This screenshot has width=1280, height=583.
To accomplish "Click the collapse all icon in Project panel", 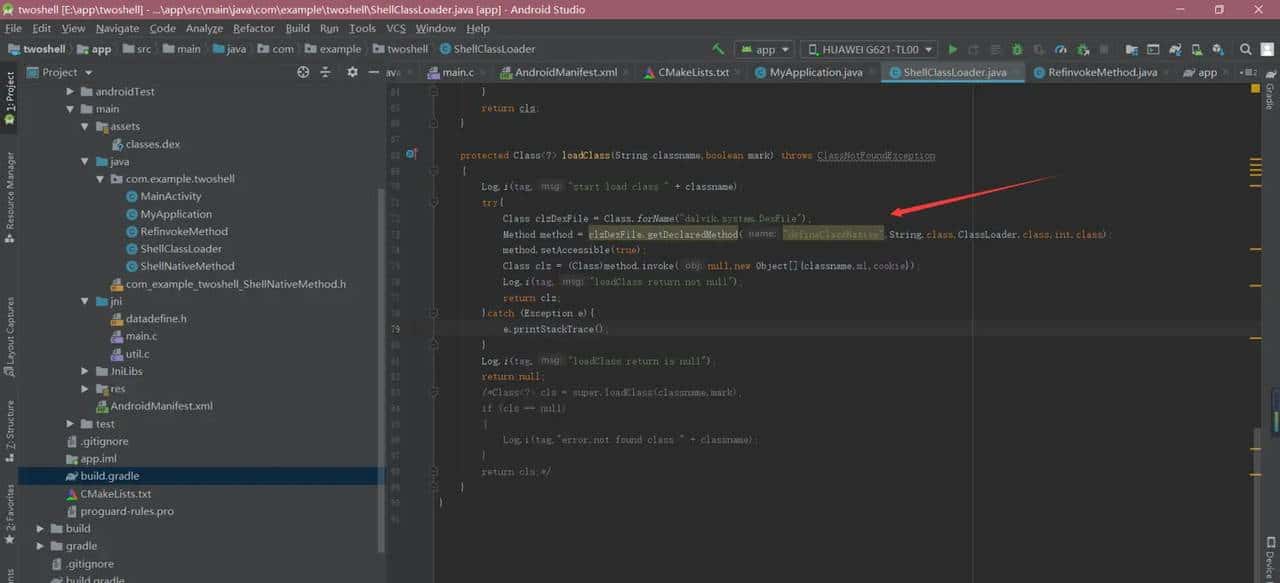I will coord(325,72).
